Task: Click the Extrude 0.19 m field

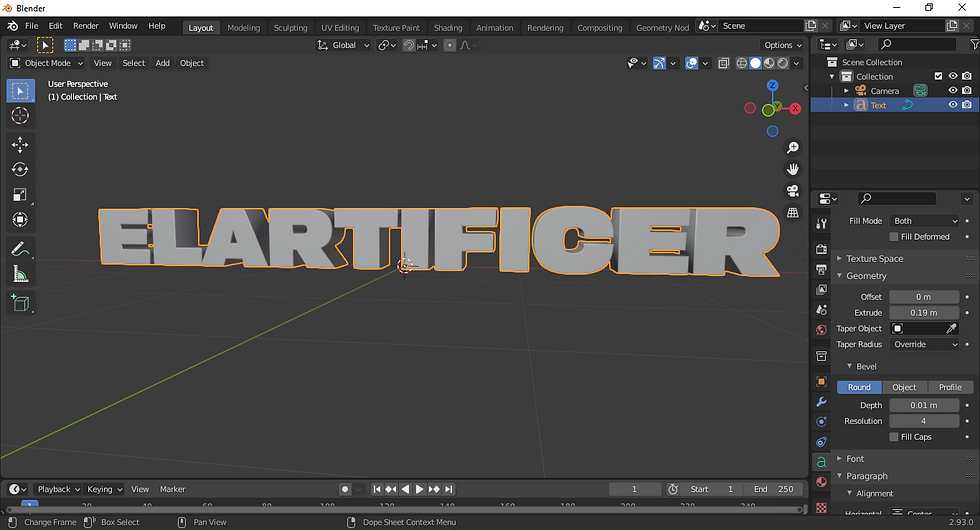Action: (924, 312)
